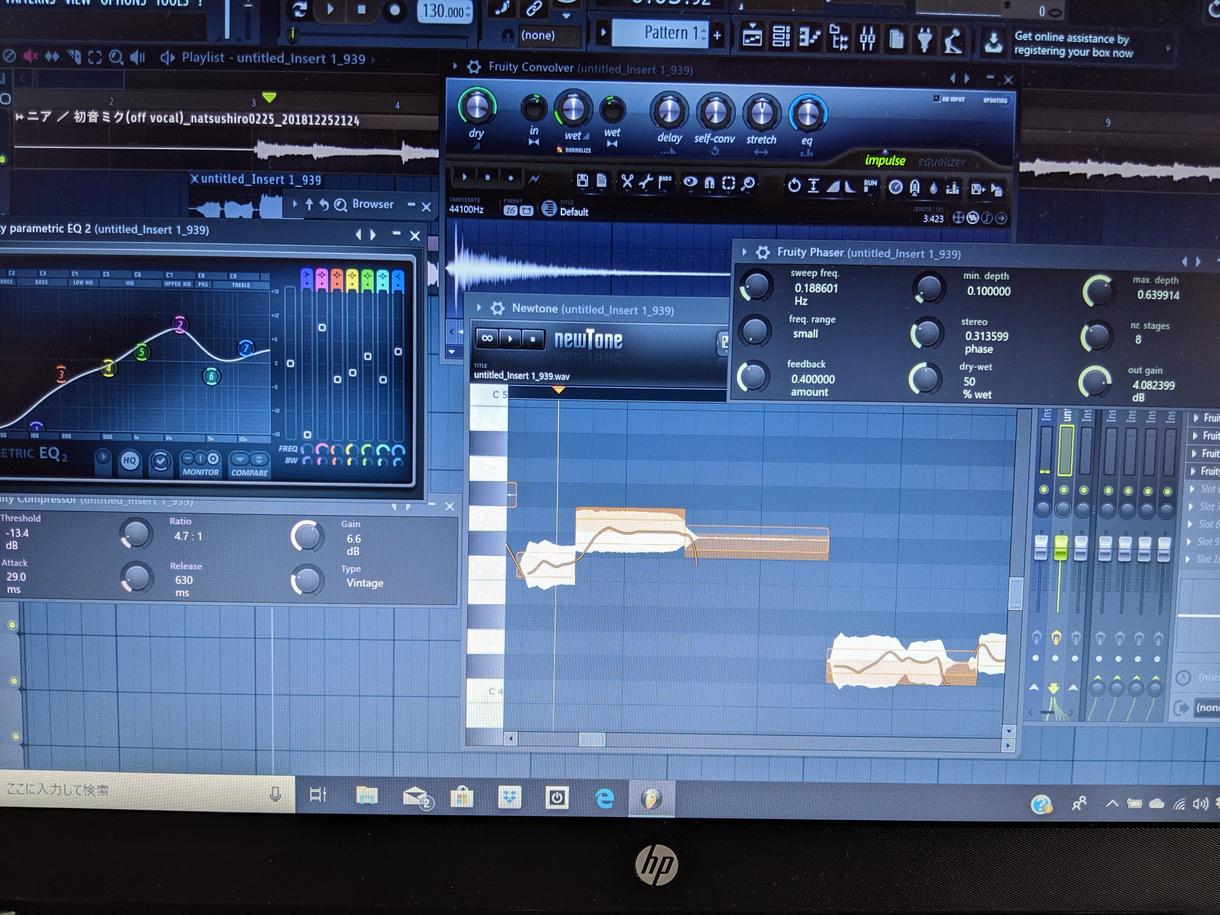Expand the arrow left of the Fruity Convolver title

point(457,67)
